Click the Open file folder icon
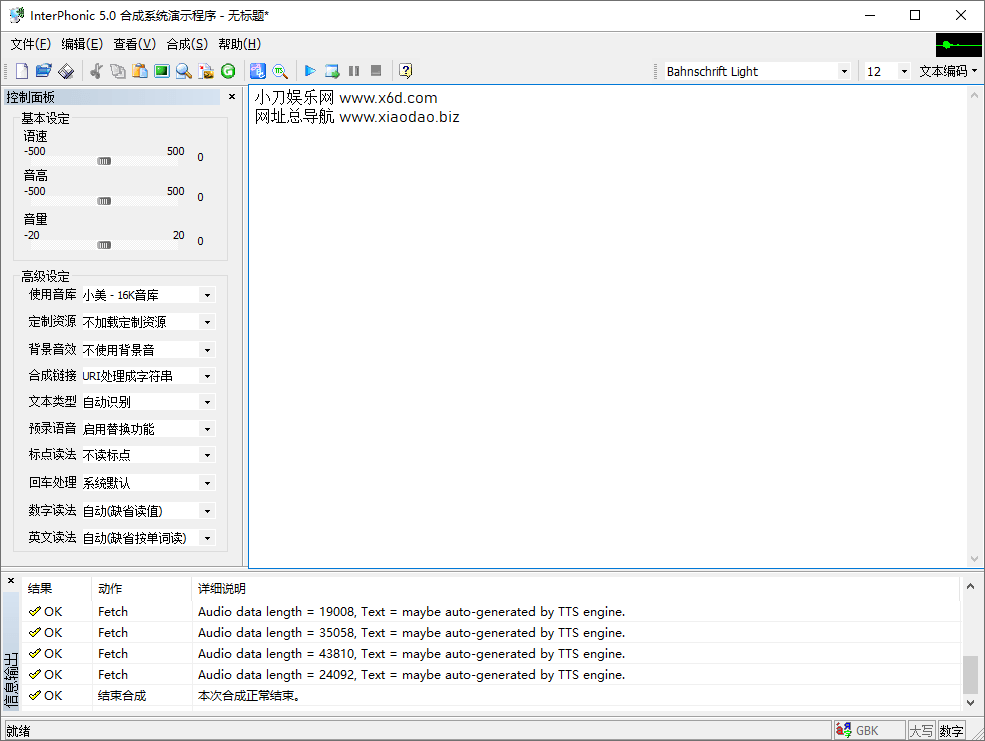The height and width of the screenshot is (741, 985). [43, 71]
